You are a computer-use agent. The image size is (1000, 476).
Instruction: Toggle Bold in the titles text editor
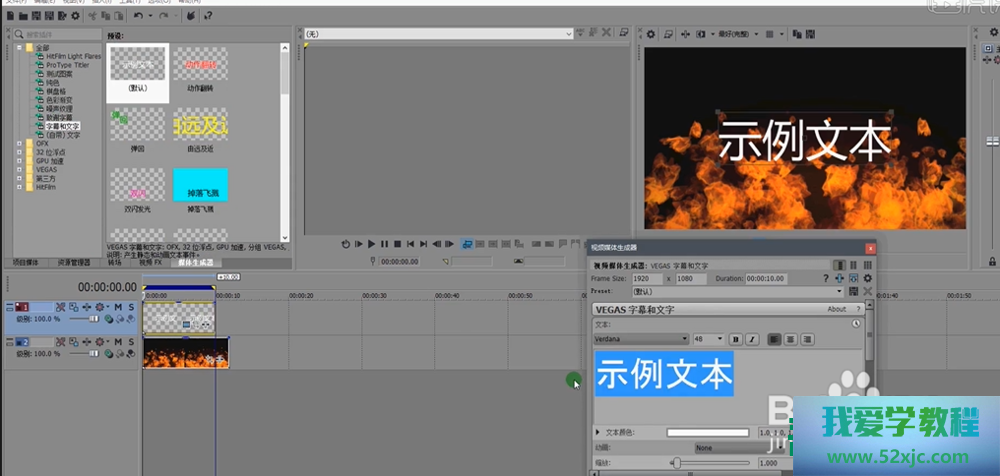(x=735, y=339)
